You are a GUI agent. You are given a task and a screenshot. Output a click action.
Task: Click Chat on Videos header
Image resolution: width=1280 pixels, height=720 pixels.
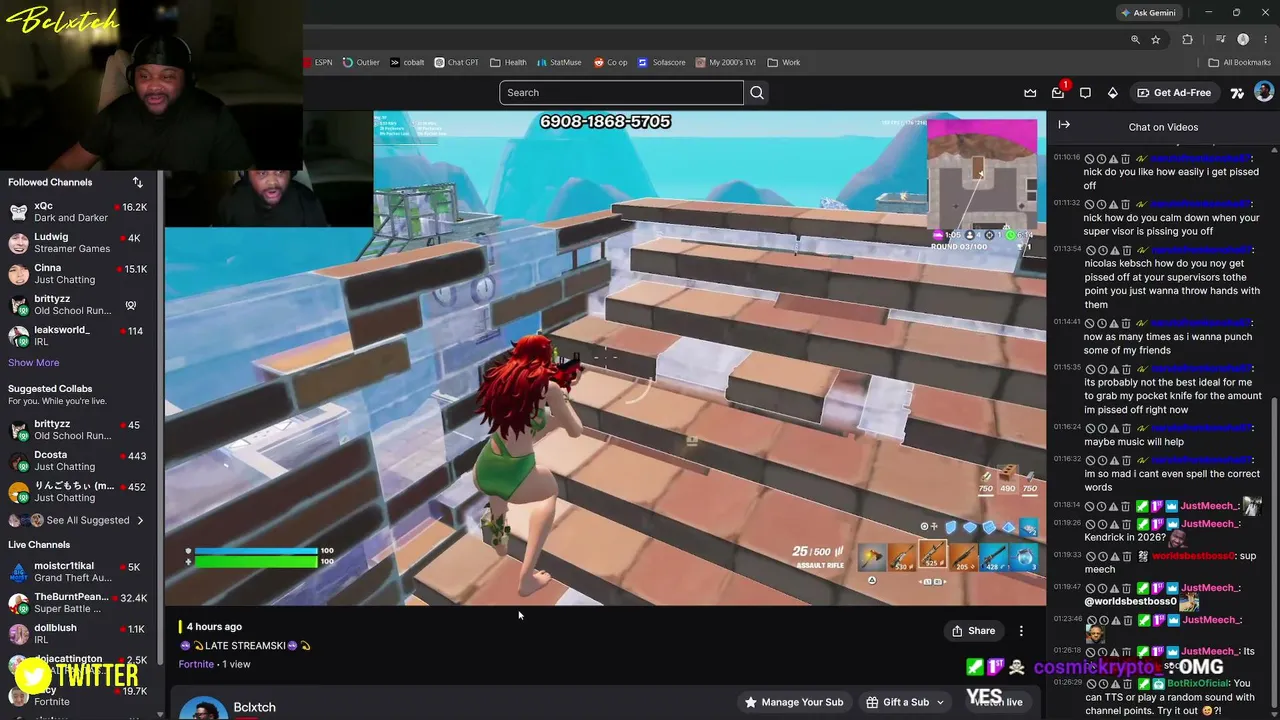(x=1163, y=127)
